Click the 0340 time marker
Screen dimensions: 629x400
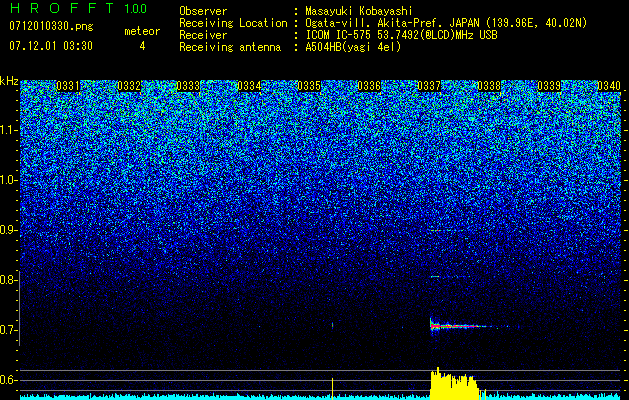(x=609, y=86)
